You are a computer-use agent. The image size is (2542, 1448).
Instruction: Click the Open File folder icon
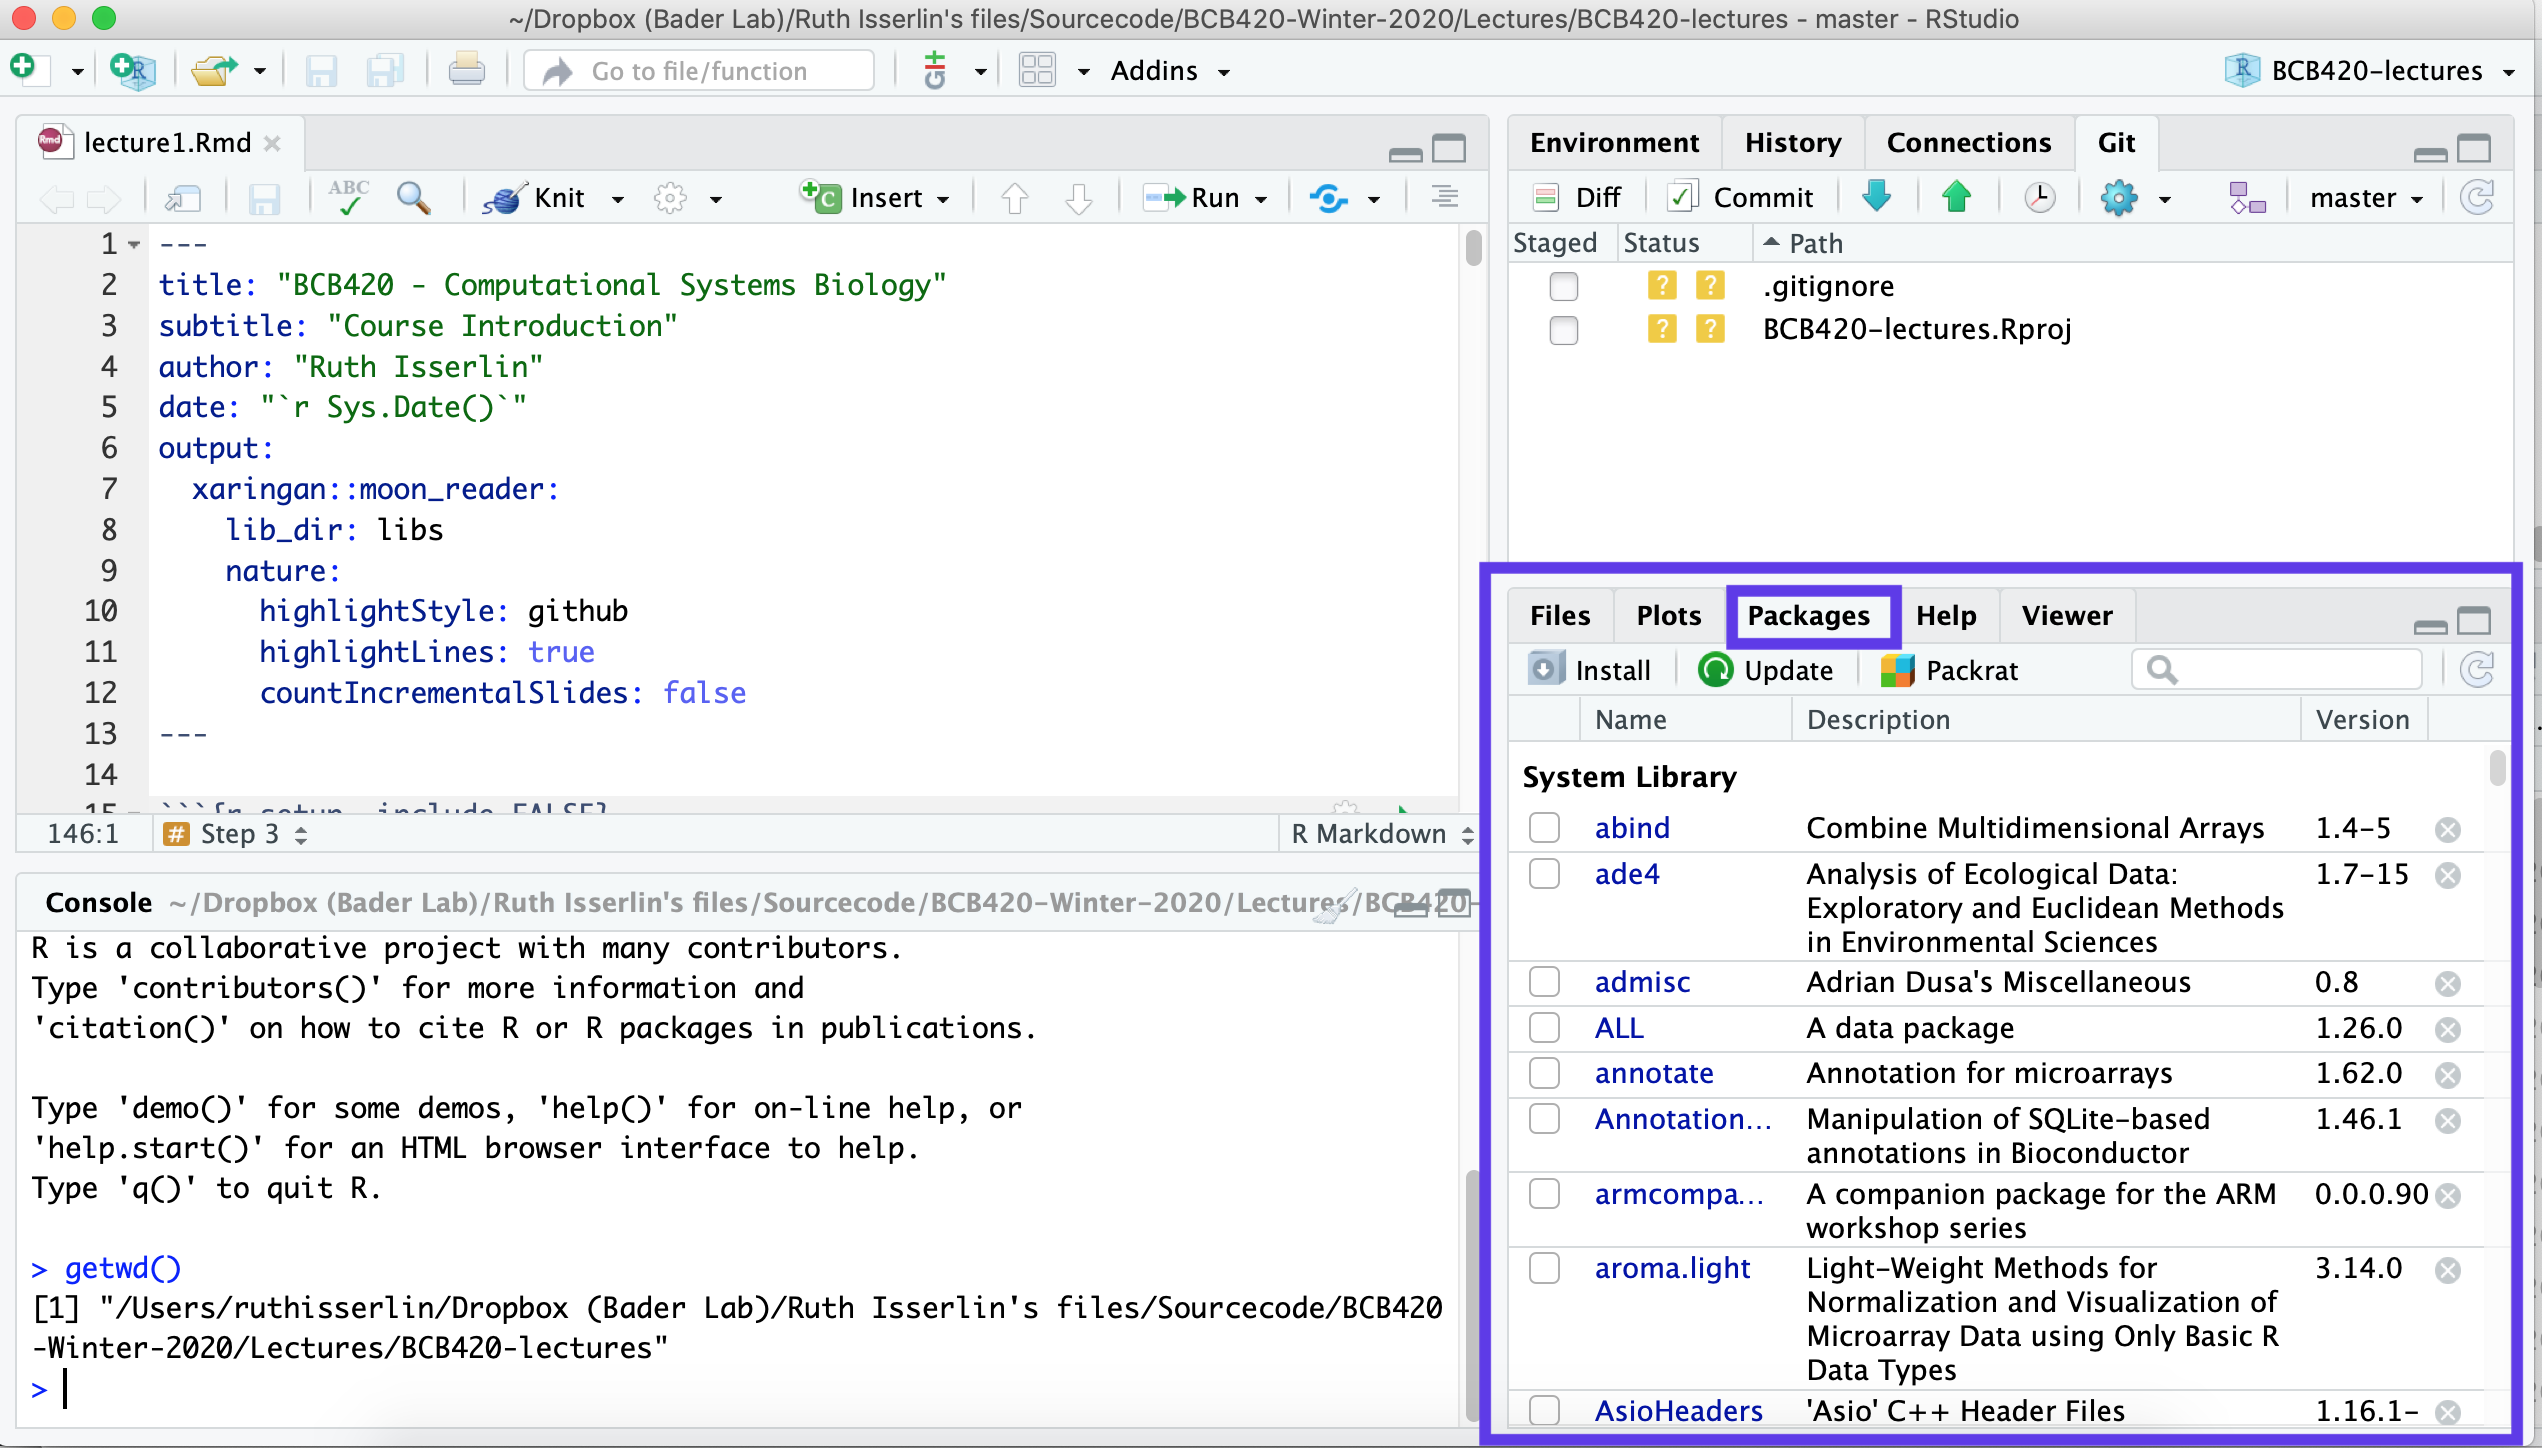214,70
